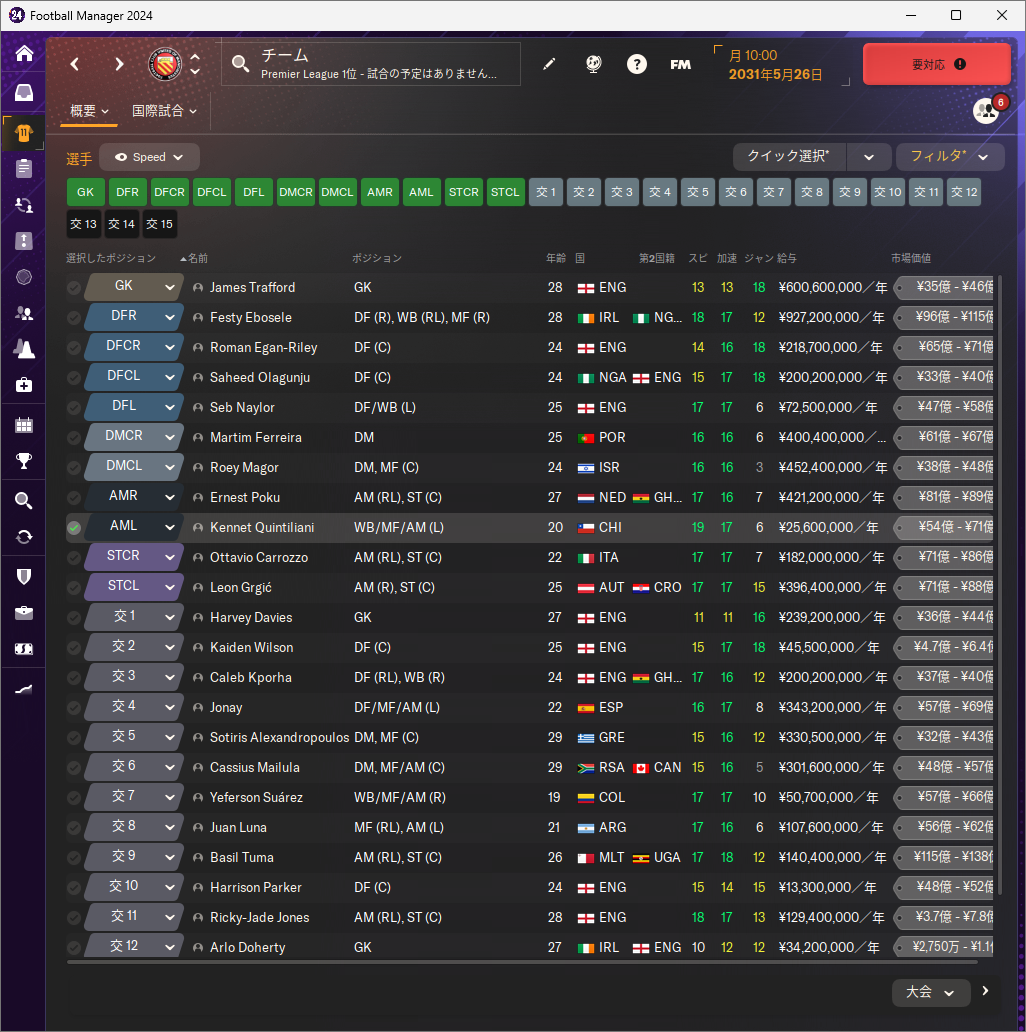Sort by the 市場価値 column header
The width and height of the screenshot is (1026, 1032).
(911, 258)
